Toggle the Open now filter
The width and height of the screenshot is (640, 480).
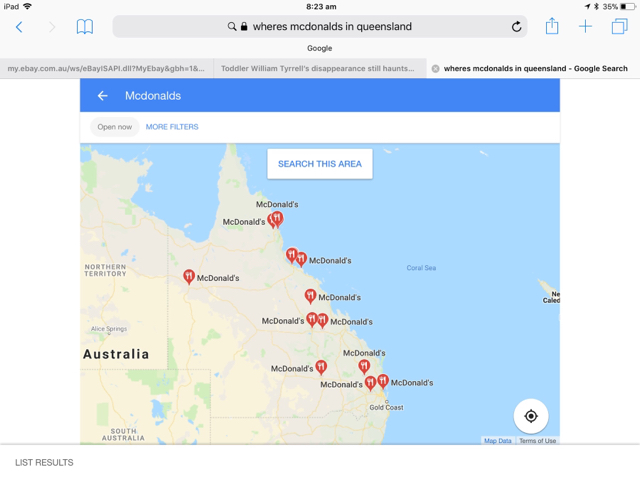click(x=115, y=127)
